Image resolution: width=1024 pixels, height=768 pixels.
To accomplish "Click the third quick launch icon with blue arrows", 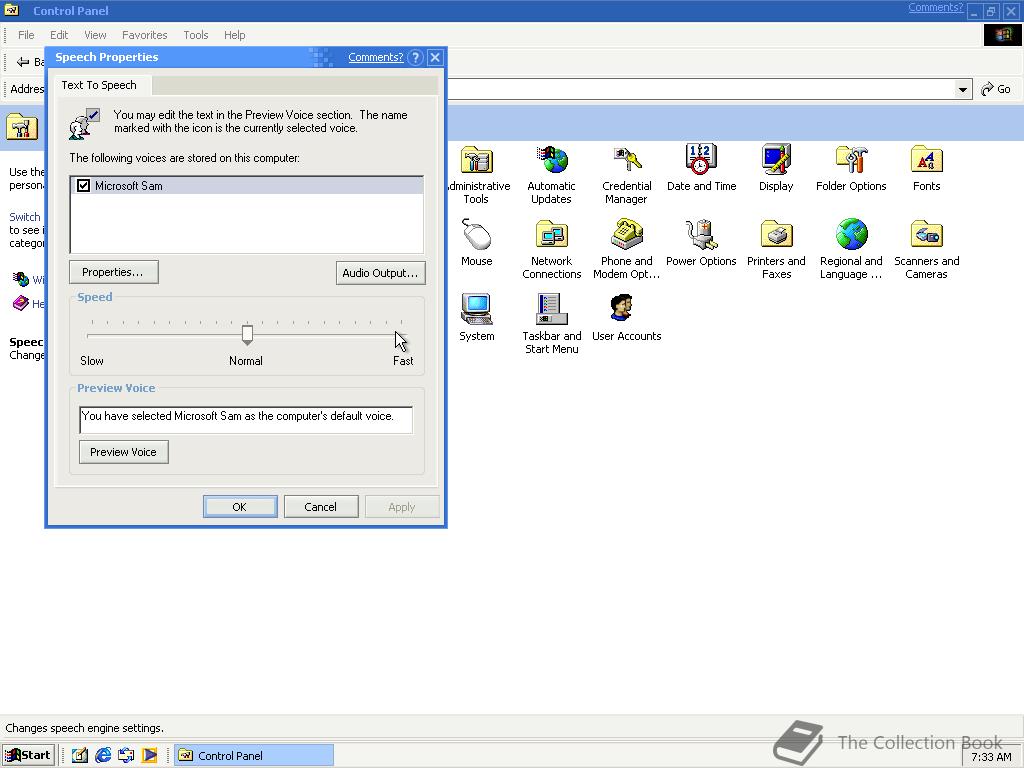I will [126, 756].
